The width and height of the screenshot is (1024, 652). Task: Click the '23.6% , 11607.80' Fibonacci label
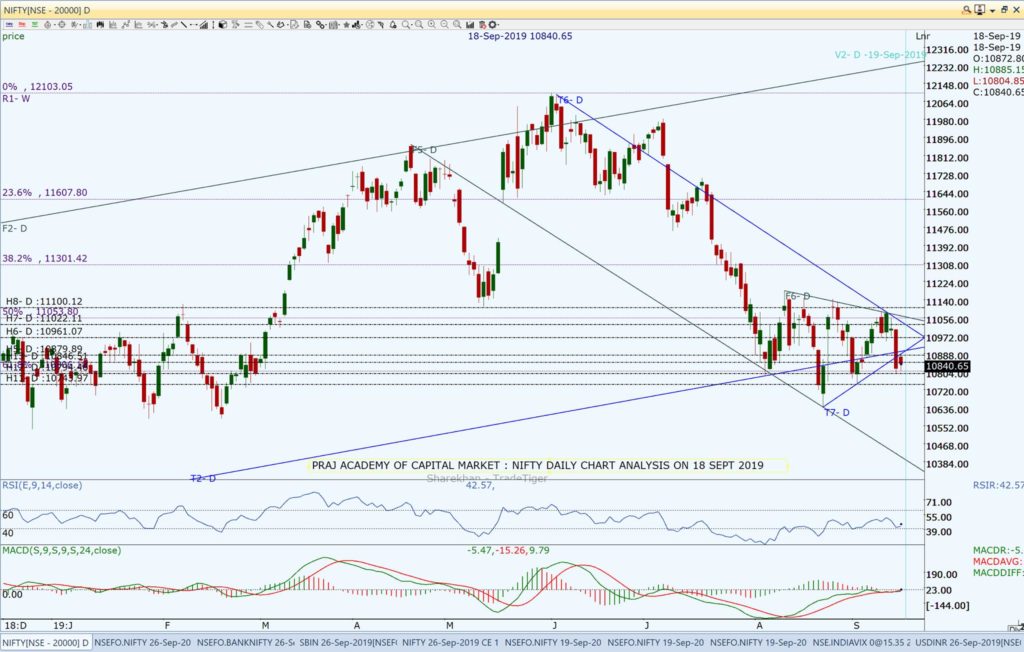pos(44,193)
